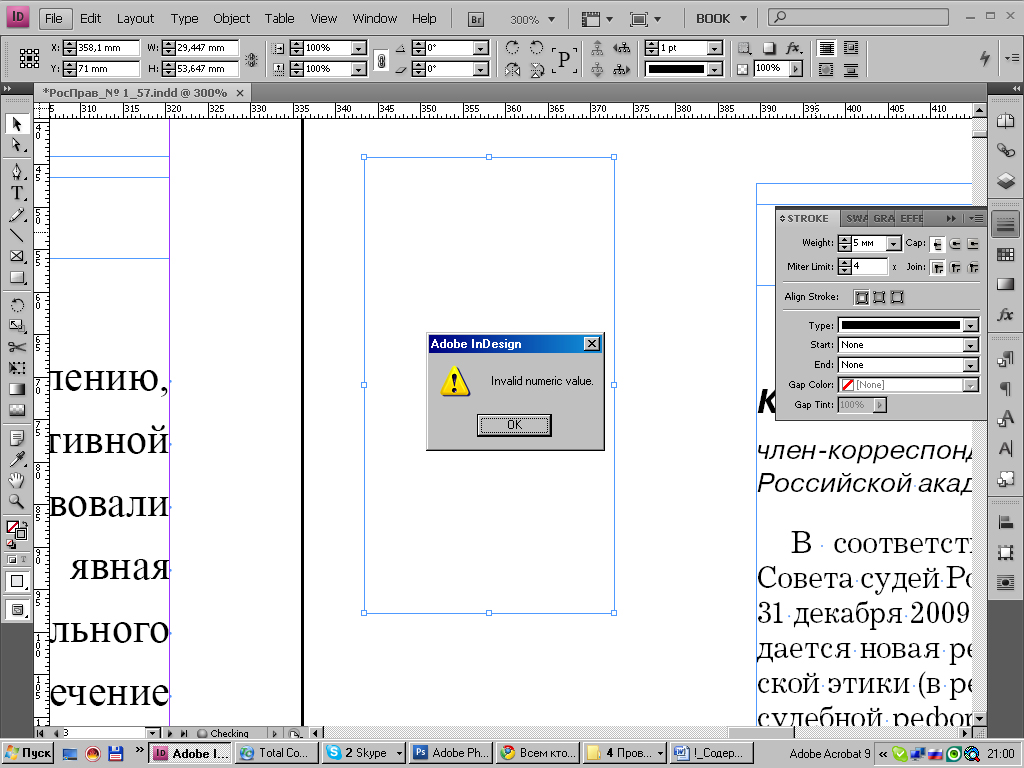Select the Direct Selection tool
Viewport: 1024px width, 768px height.
point(17,145)
